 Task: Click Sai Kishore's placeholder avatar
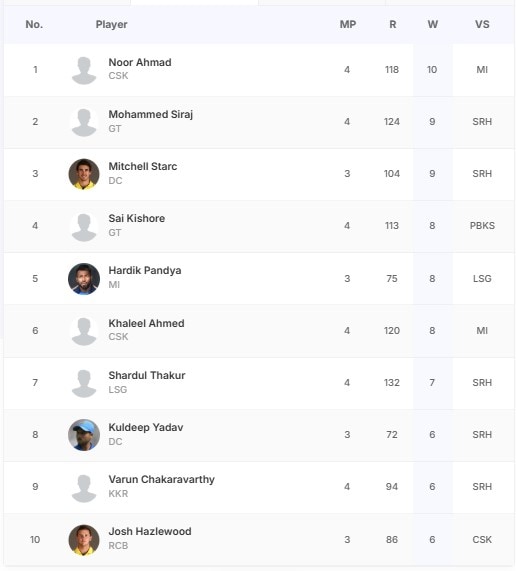pos(84,227)
